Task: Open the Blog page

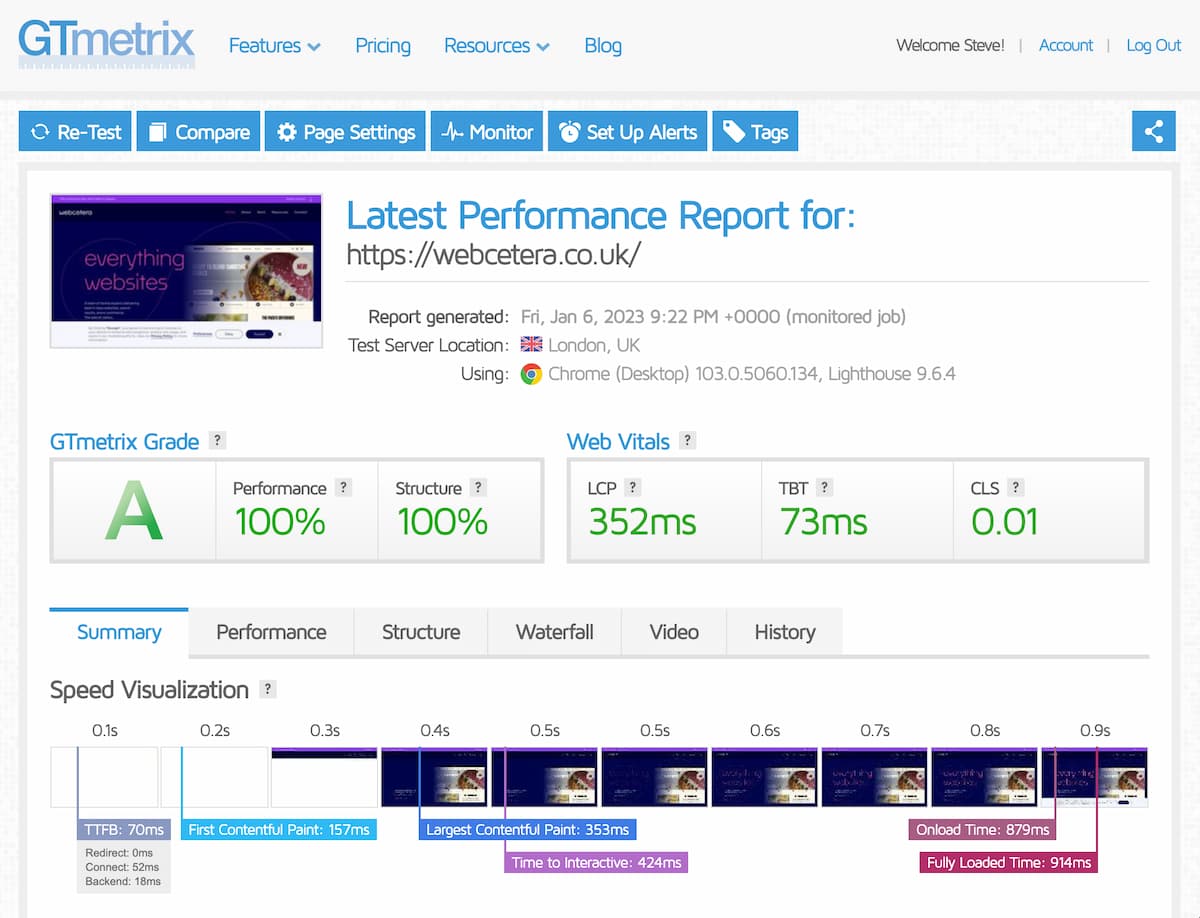Action: (x=603, y=45)
